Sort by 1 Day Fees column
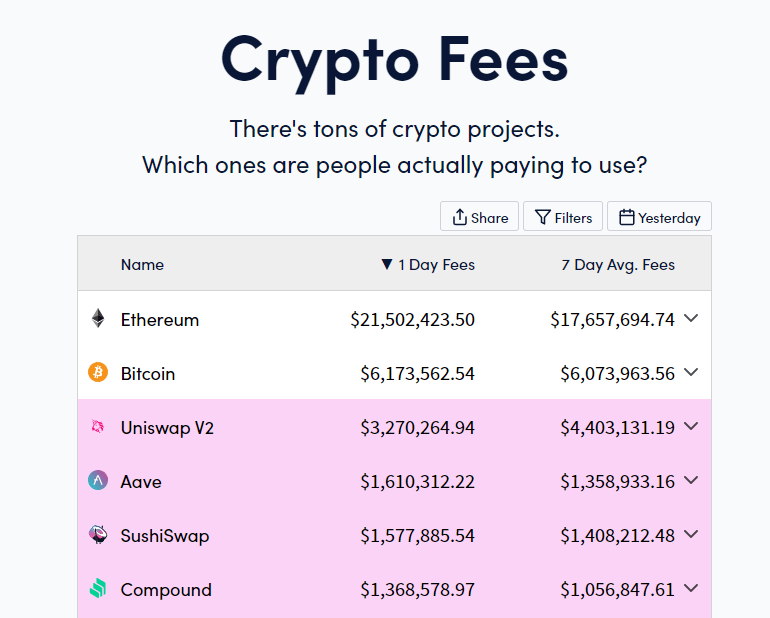 (428, 265)
